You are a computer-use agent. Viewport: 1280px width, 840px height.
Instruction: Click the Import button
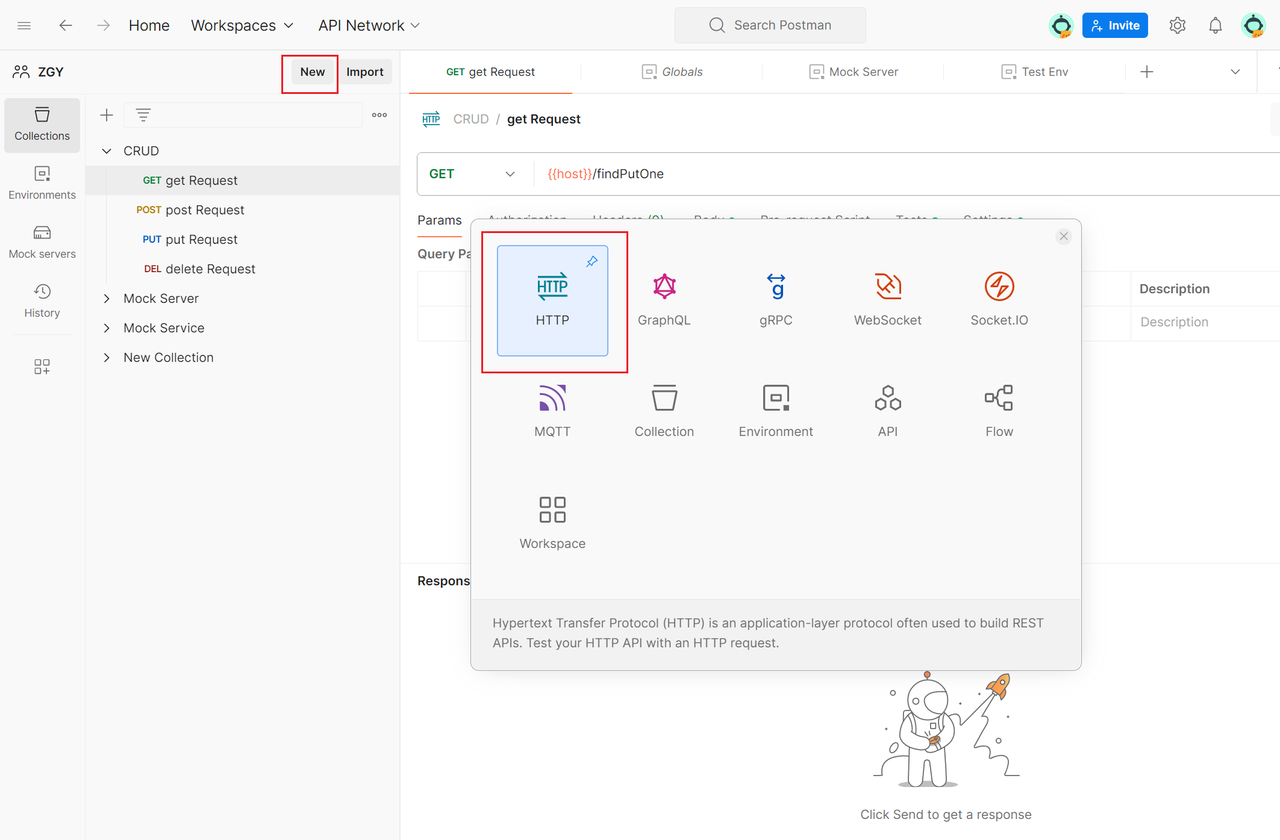(365, 72)
